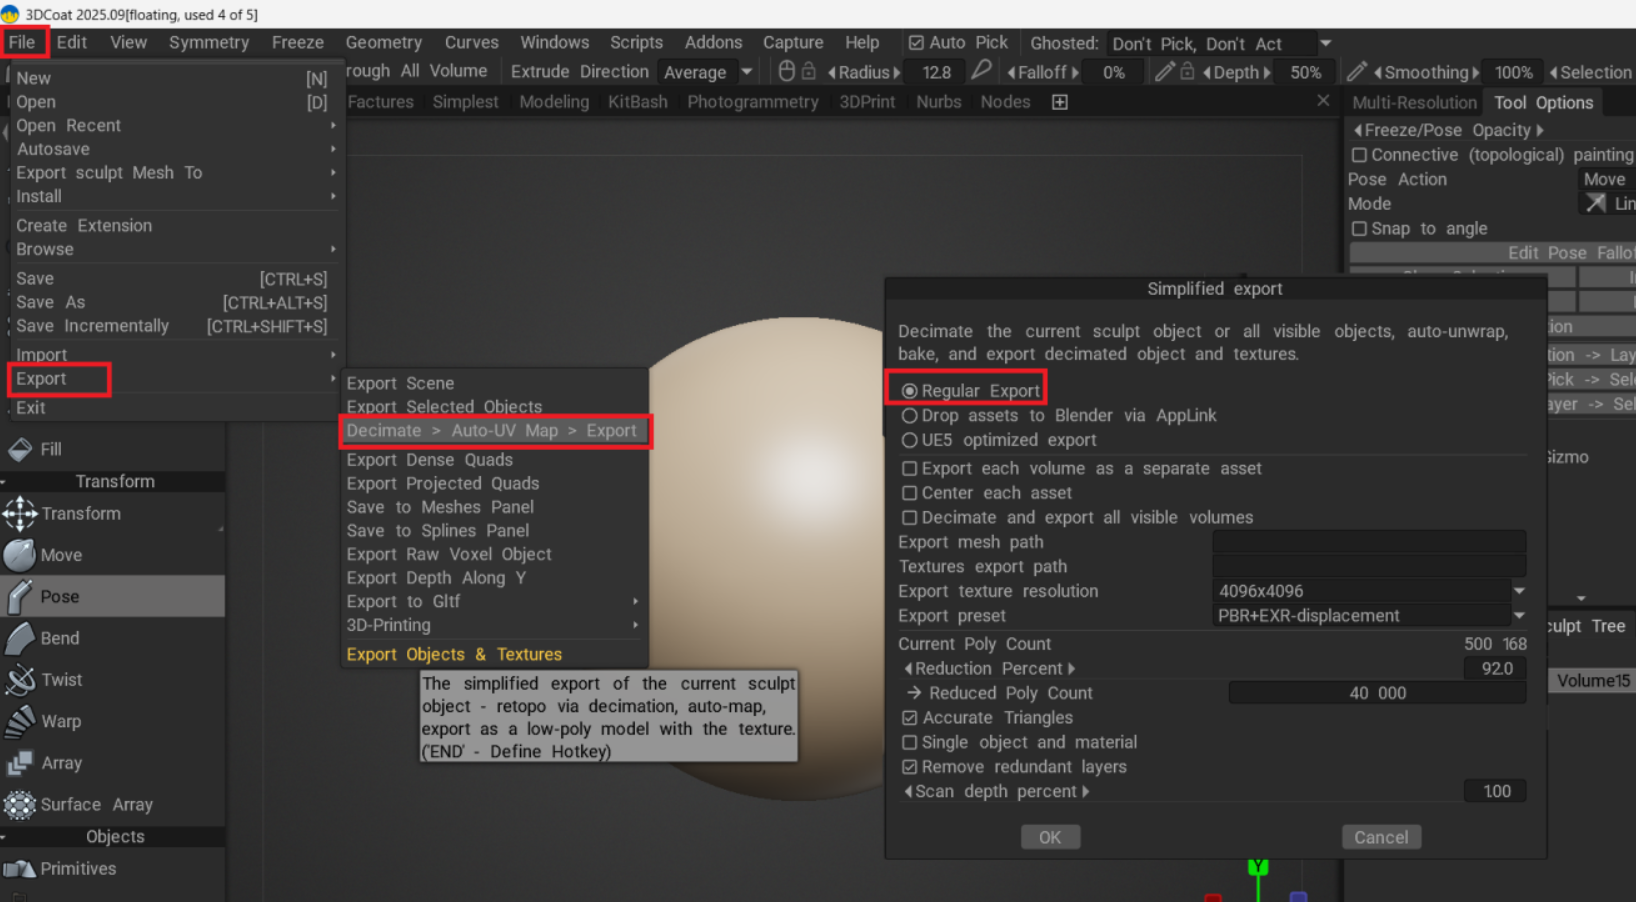
Task: Click the mouse icon beside the Radius lock
Action: click(786, 71)
